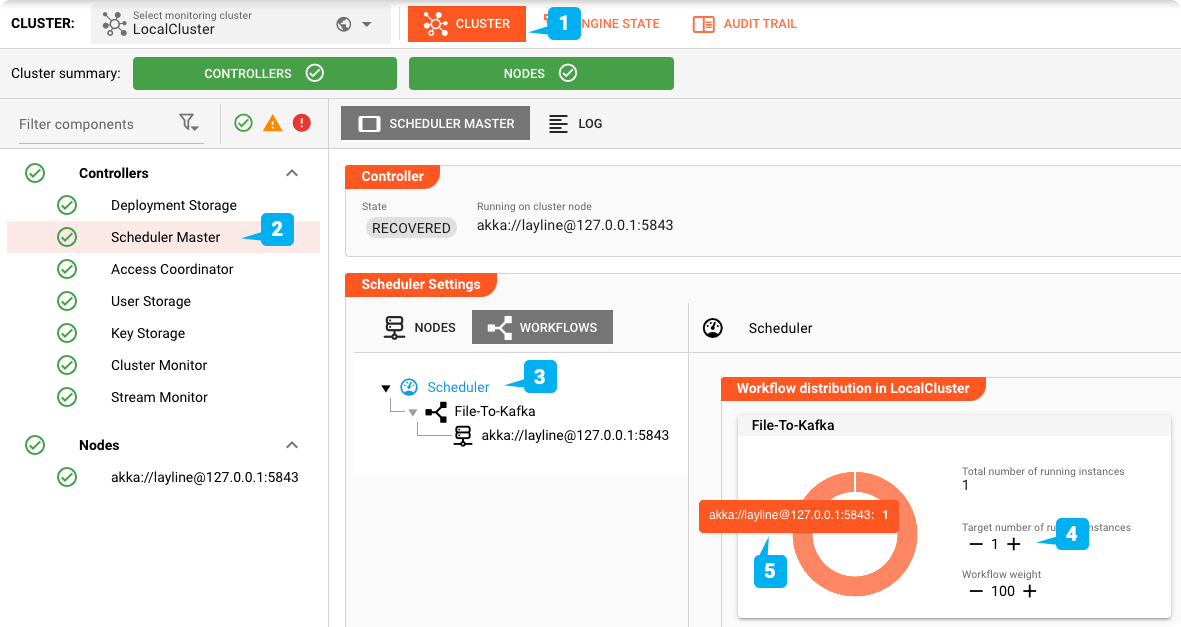
Task: Select Scheduler Master in the components list
Action: tap(165, 237)
